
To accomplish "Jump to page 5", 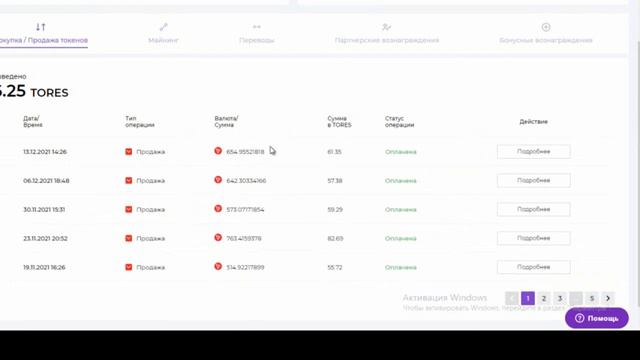I will [x=592, y=298].
